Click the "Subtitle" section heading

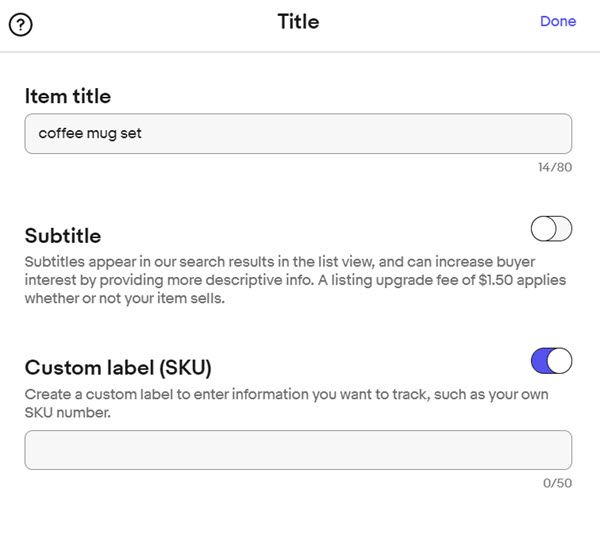63,236
